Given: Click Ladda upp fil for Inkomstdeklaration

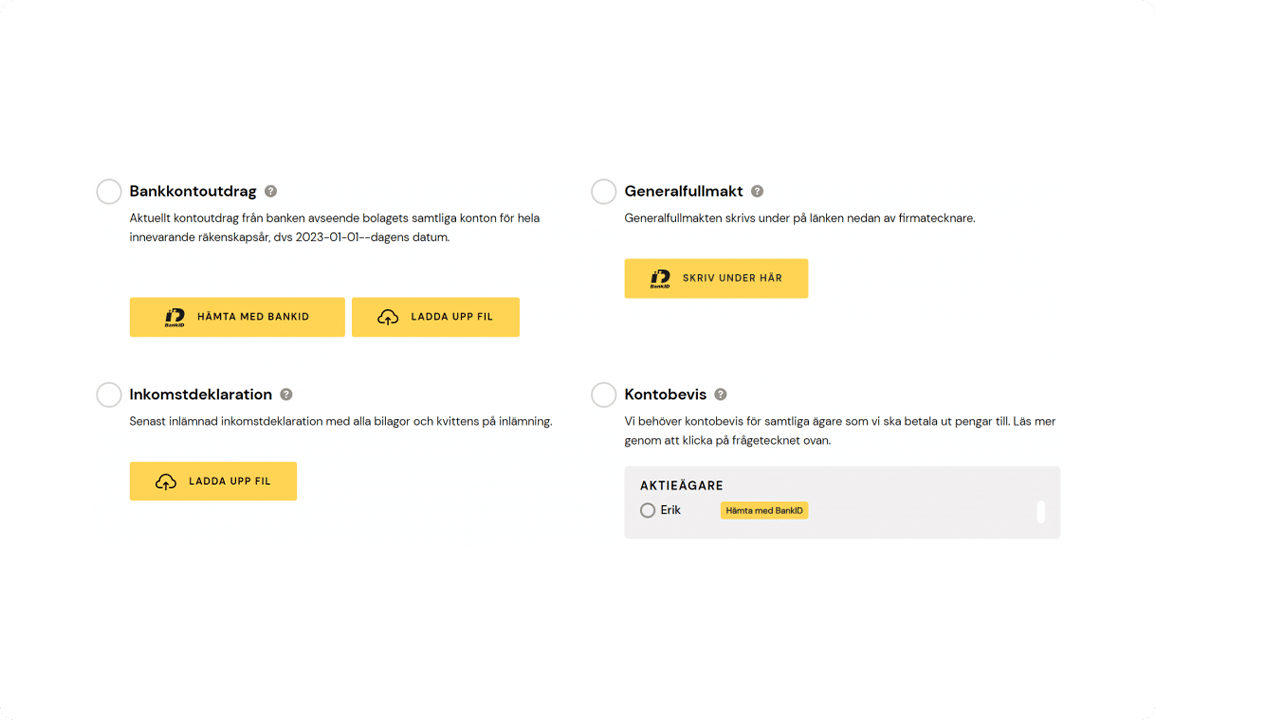Looking at the screenshot, I should pos(213,481).
